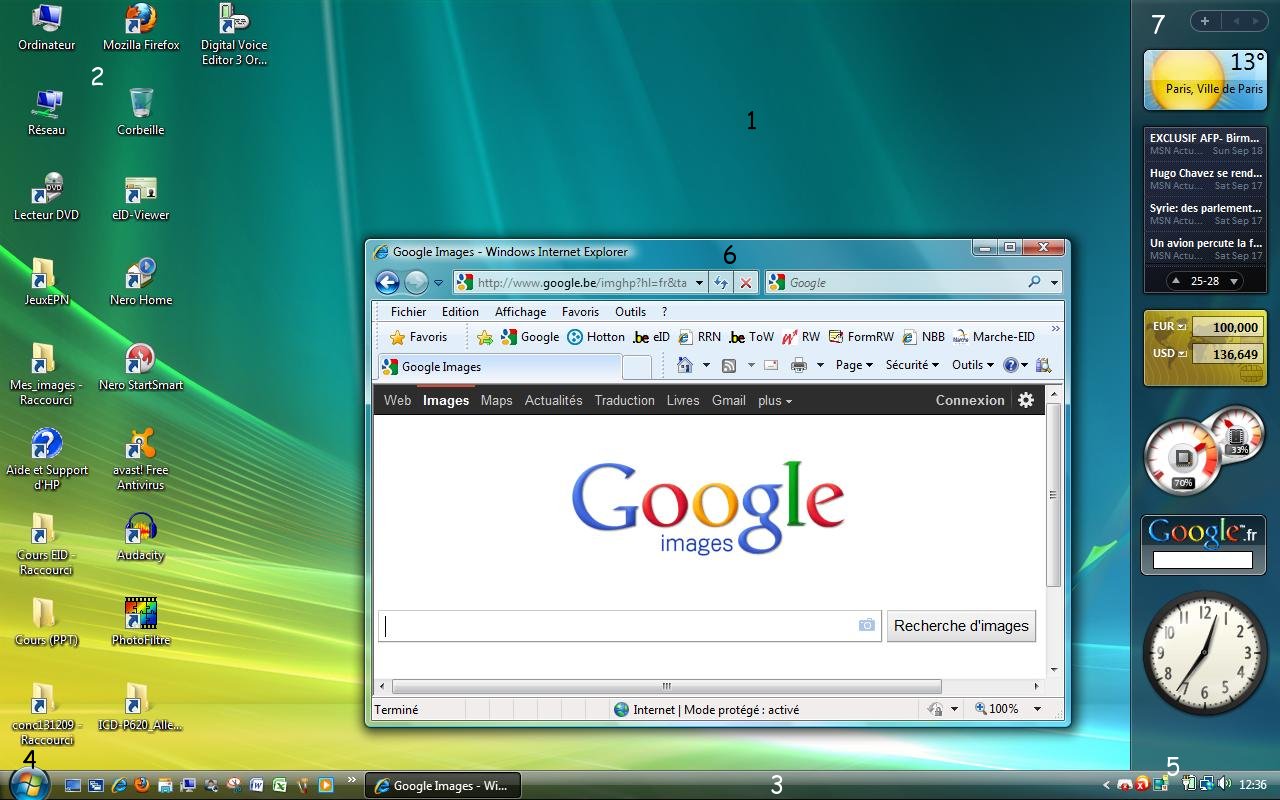Click the network tray icon
Image resolution: width=1280 pixels, height=800 pixels.
[1207, 785]
